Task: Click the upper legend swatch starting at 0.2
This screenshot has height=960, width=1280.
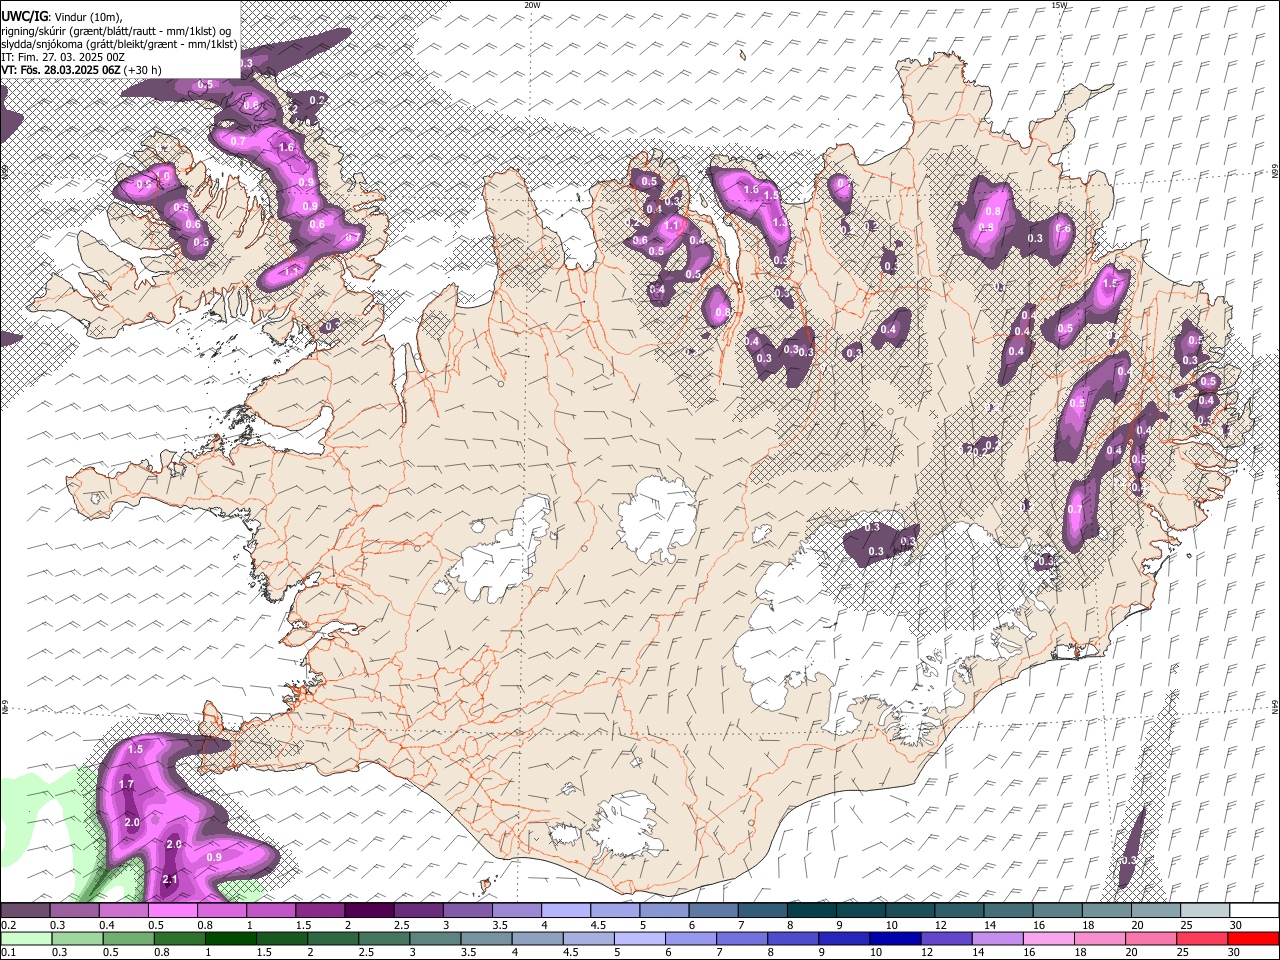Action: (25, 911)
